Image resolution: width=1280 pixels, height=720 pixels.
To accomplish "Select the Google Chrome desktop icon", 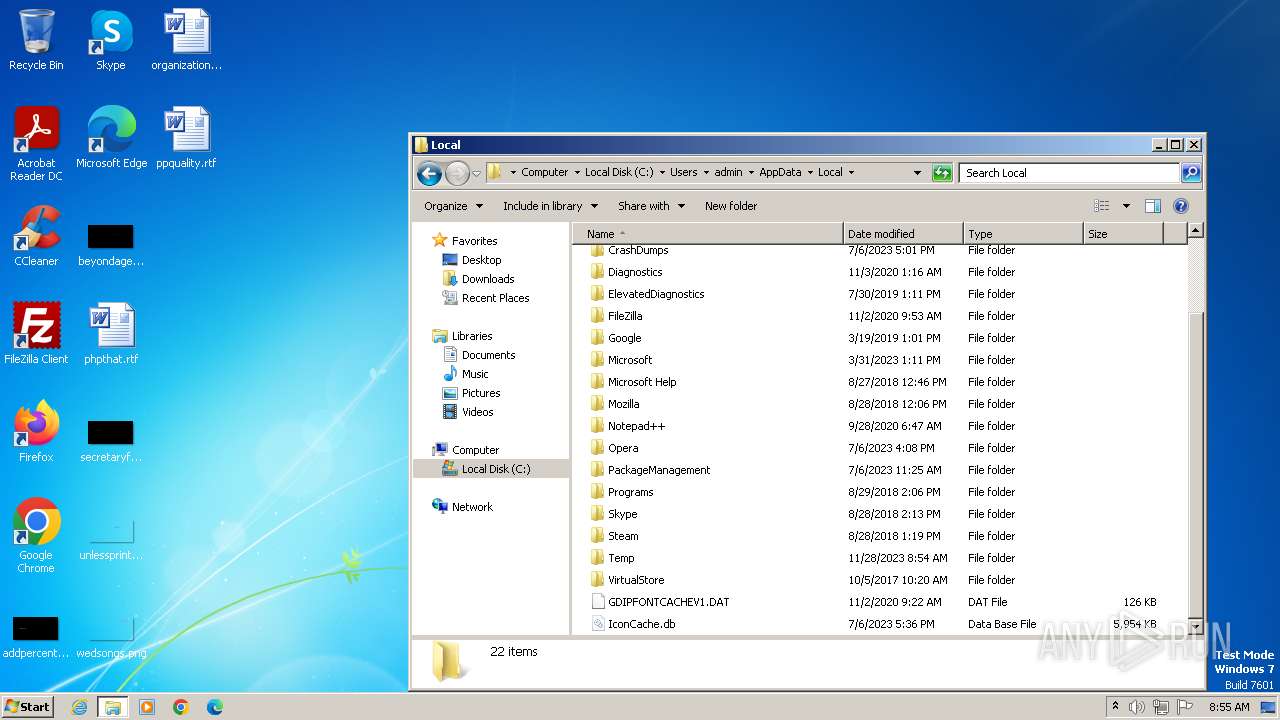I will (36, 536).
